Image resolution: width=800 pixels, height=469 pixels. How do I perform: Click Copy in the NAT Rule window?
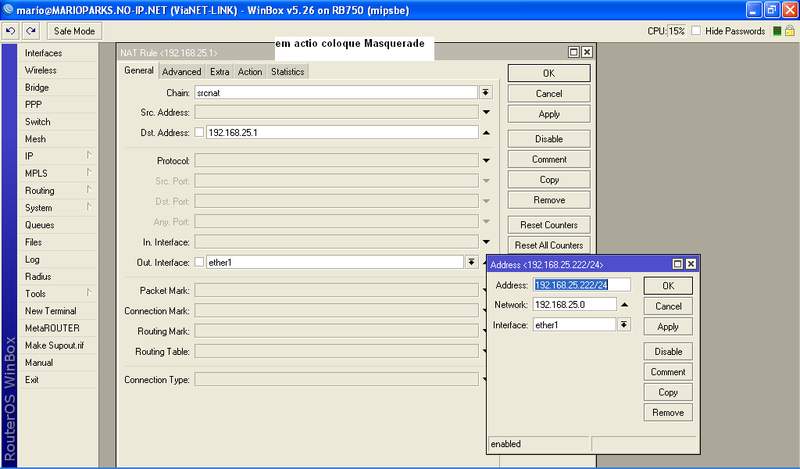(x=549, y=180)
